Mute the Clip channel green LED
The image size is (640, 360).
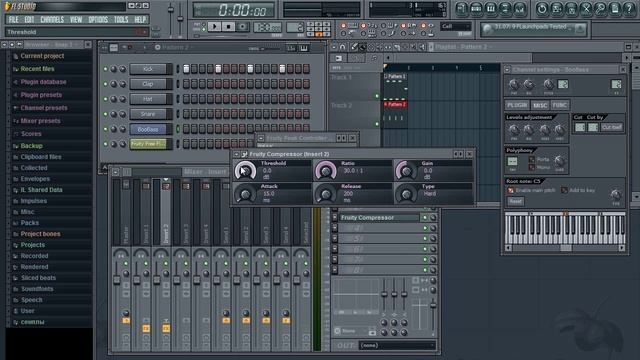(105, 84)
